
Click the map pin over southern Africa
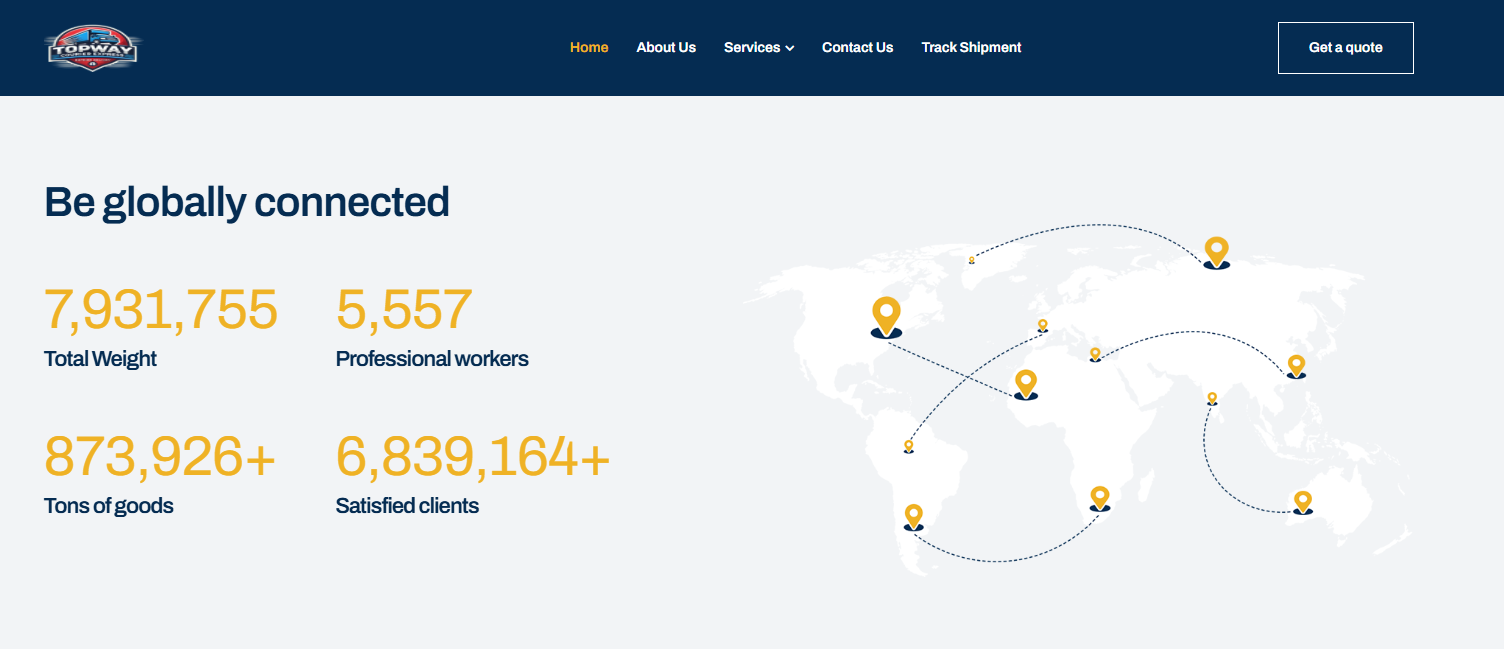tap(1100, 497)
